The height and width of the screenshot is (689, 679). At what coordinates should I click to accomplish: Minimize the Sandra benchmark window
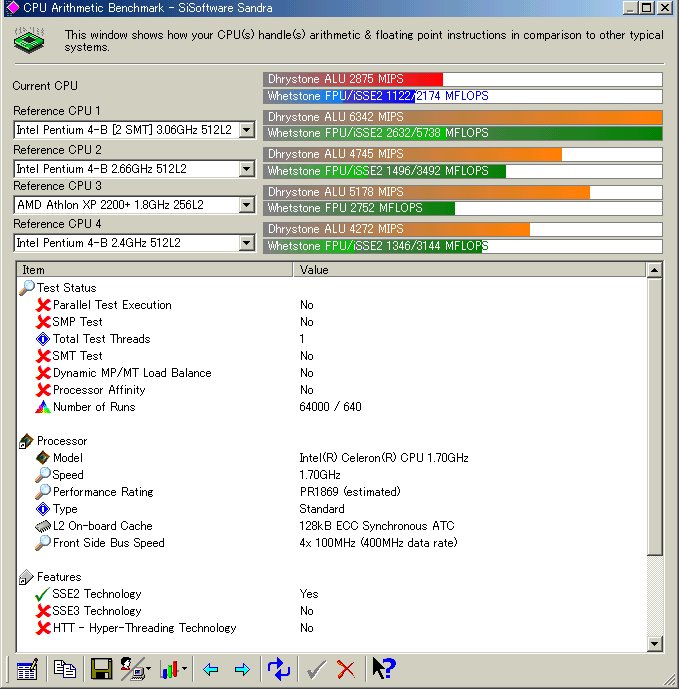(631, 7)
